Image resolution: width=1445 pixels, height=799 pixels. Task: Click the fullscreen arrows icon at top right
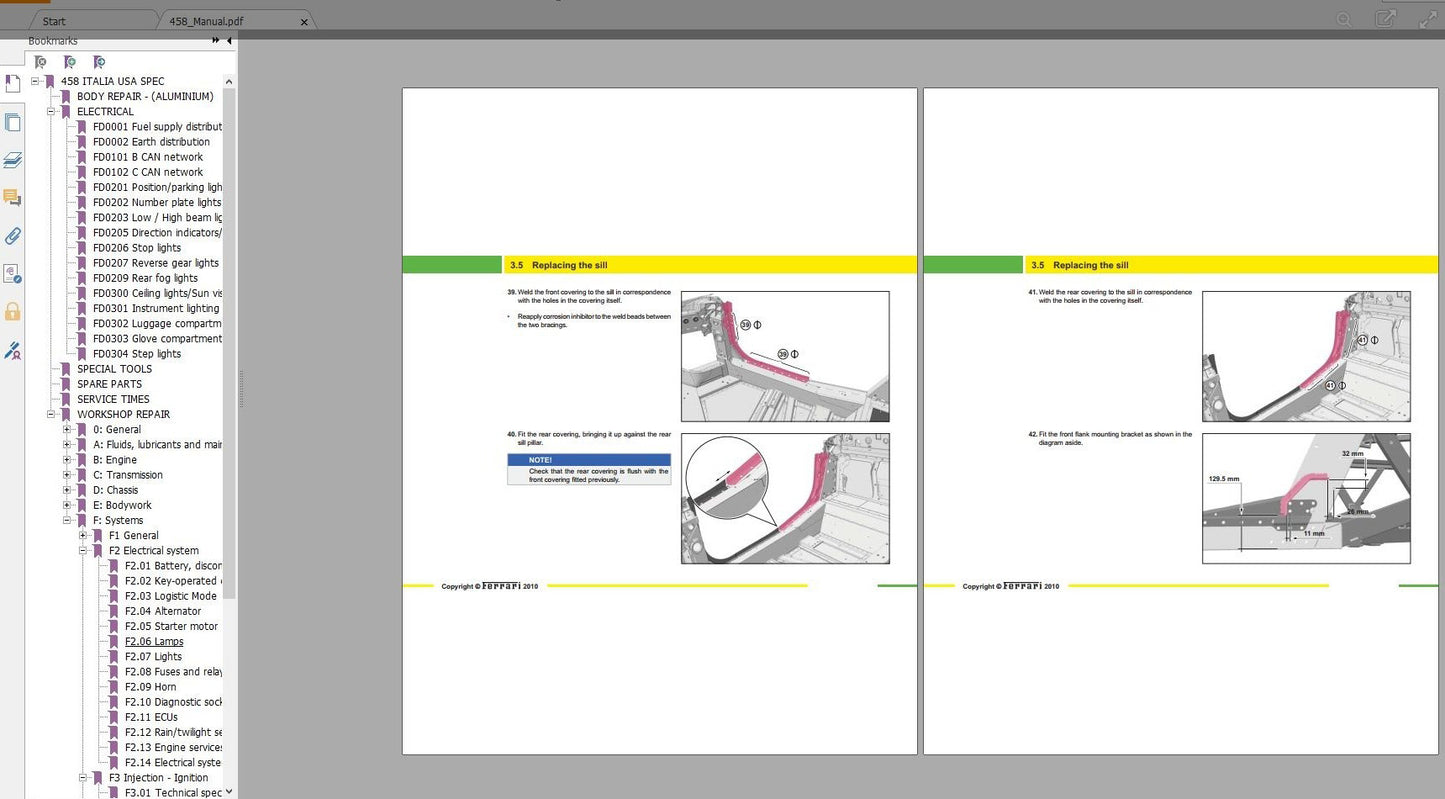point(1430,18)
